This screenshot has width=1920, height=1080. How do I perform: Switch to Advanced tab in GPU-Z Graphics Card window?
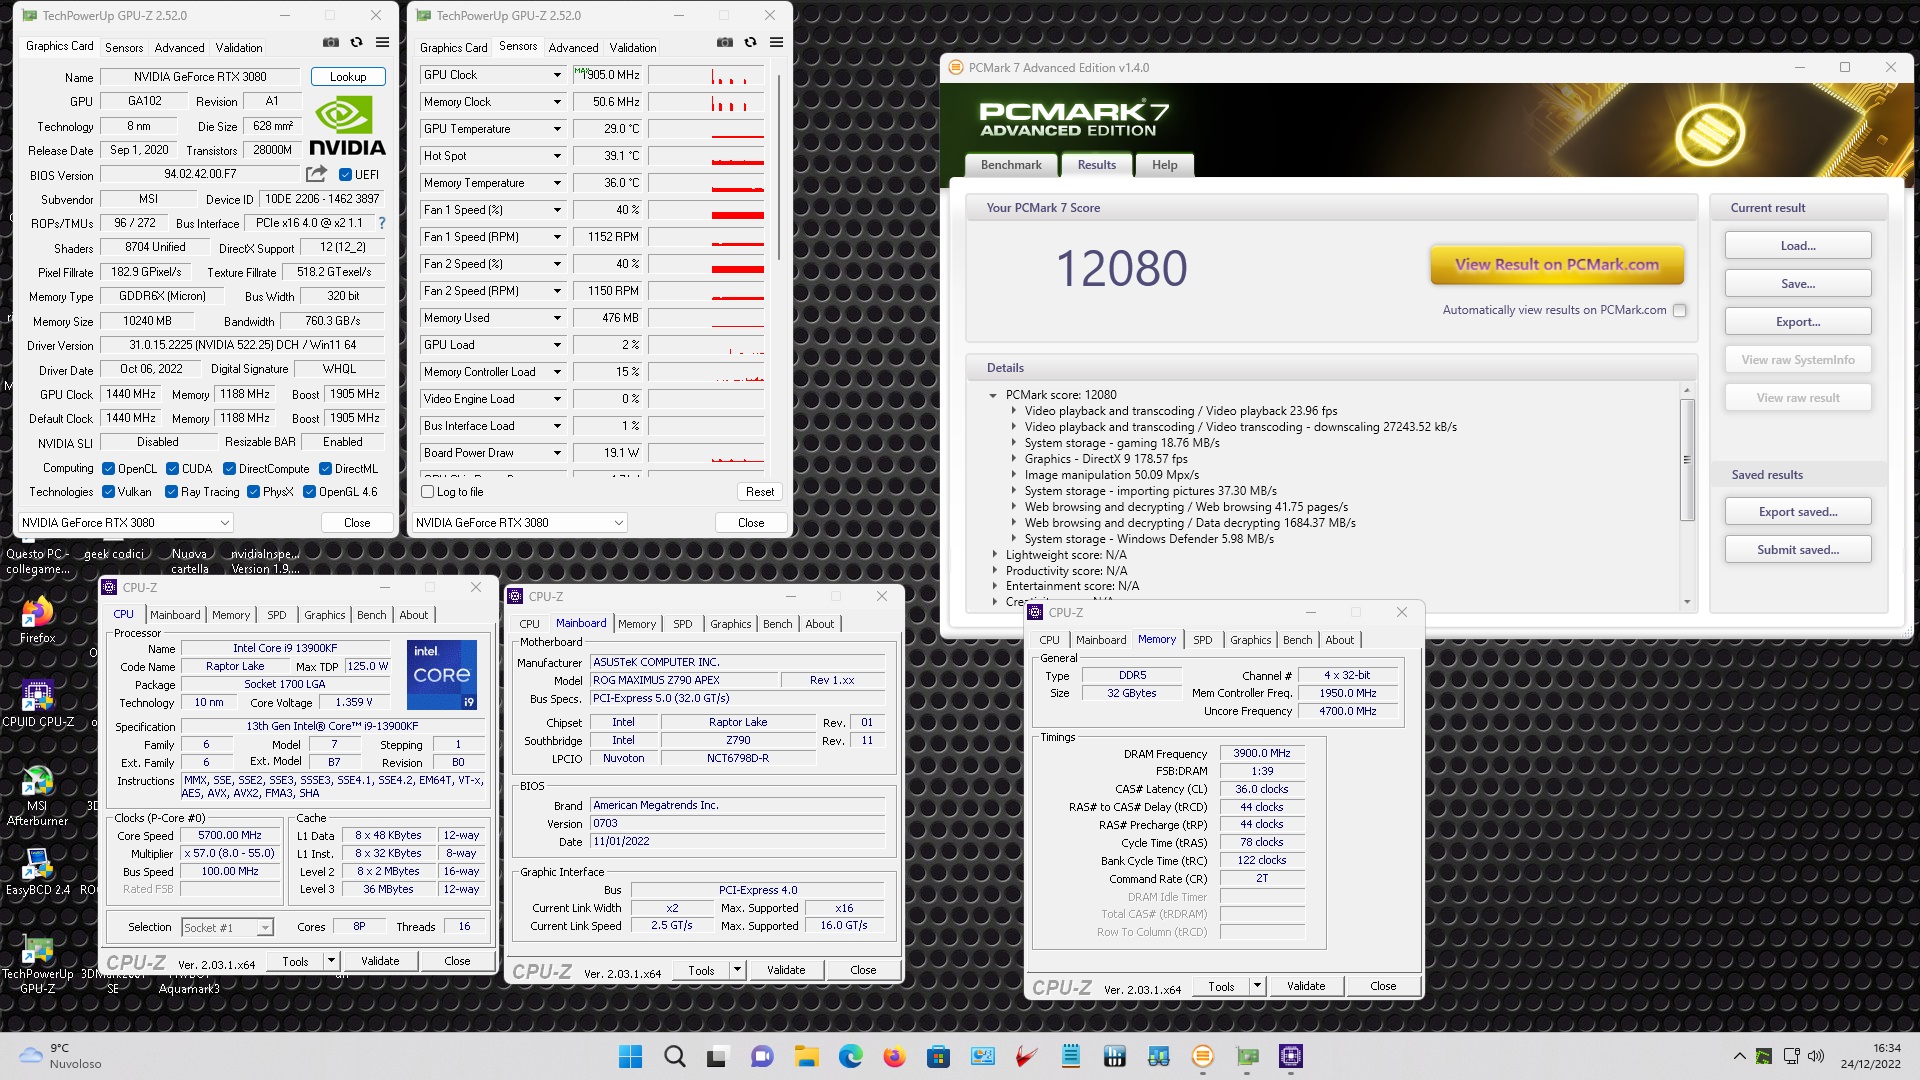179,47
